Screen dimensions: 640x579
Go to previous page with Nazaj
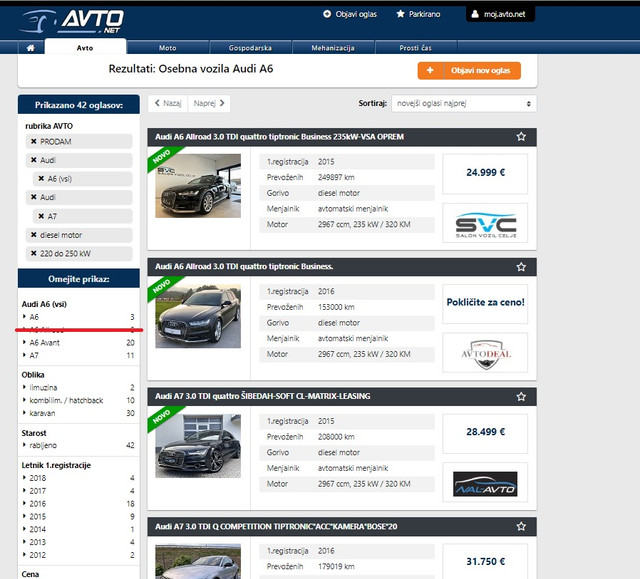168,103
